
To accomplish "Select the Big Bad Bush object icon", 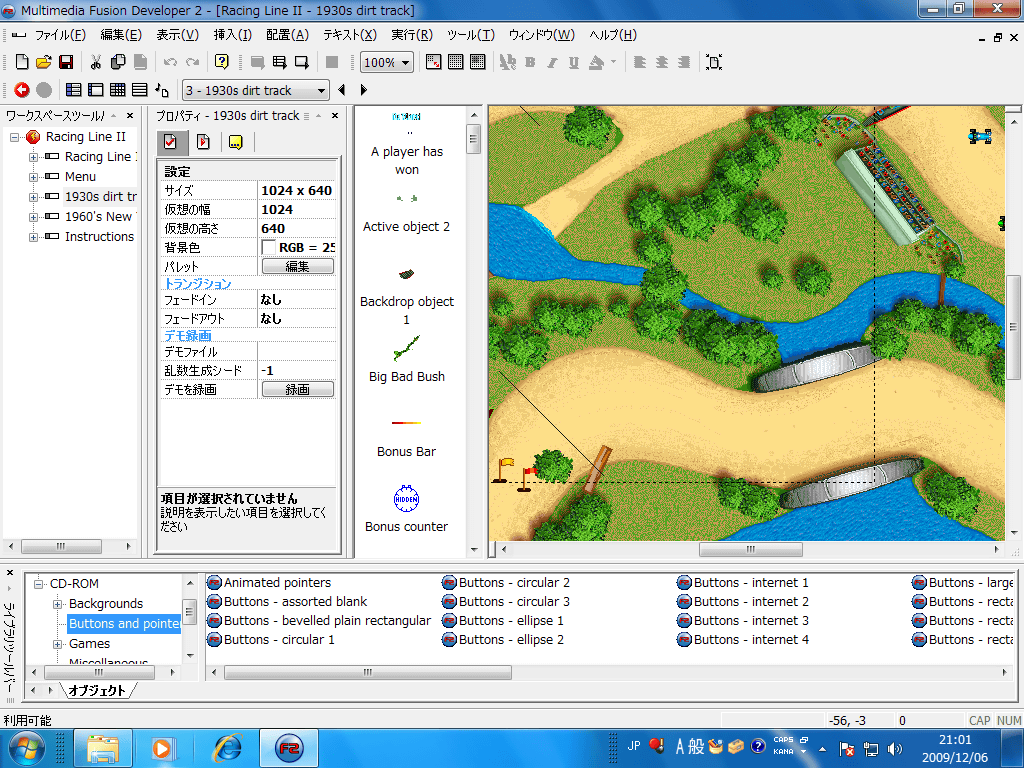I will point(406,348).
